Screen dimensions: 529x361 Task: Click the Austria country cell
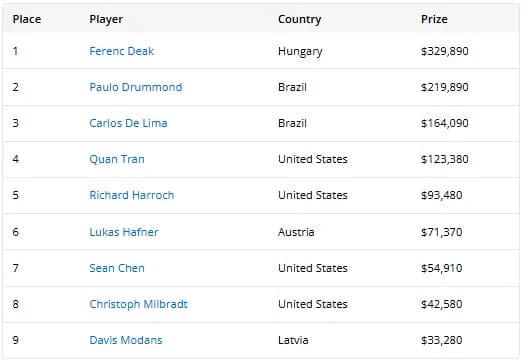click(x=296, y=232)
